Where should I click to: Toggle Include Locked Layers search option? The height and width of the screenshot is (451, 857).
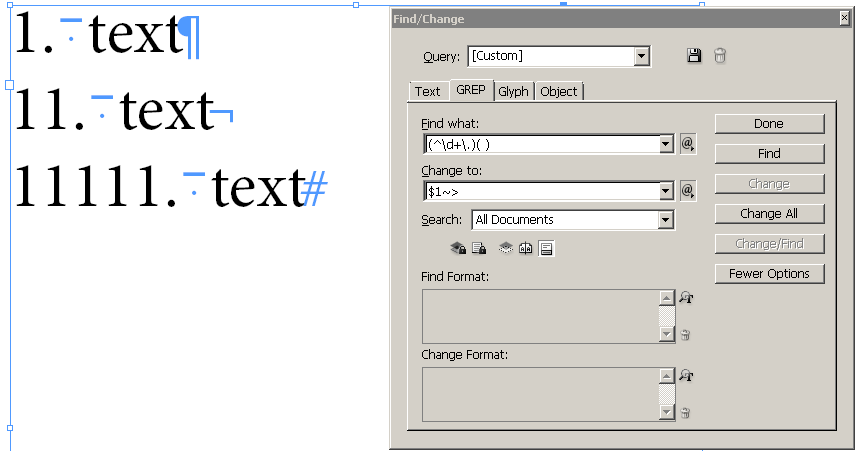pos(458,249)
